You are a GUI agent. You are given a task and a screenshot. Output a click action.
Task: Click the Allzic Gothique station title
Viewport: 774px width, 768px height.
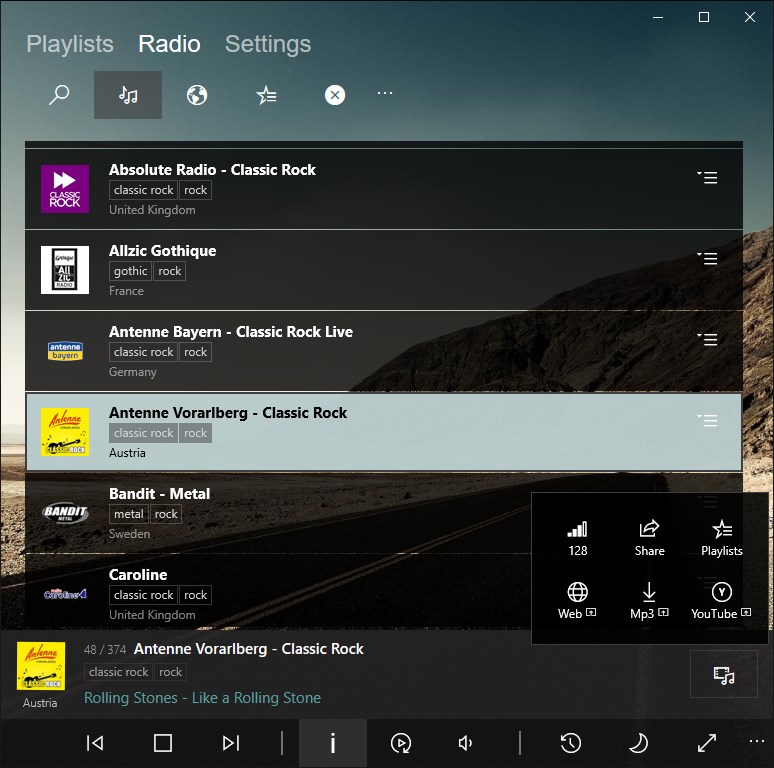click(162, 251)
